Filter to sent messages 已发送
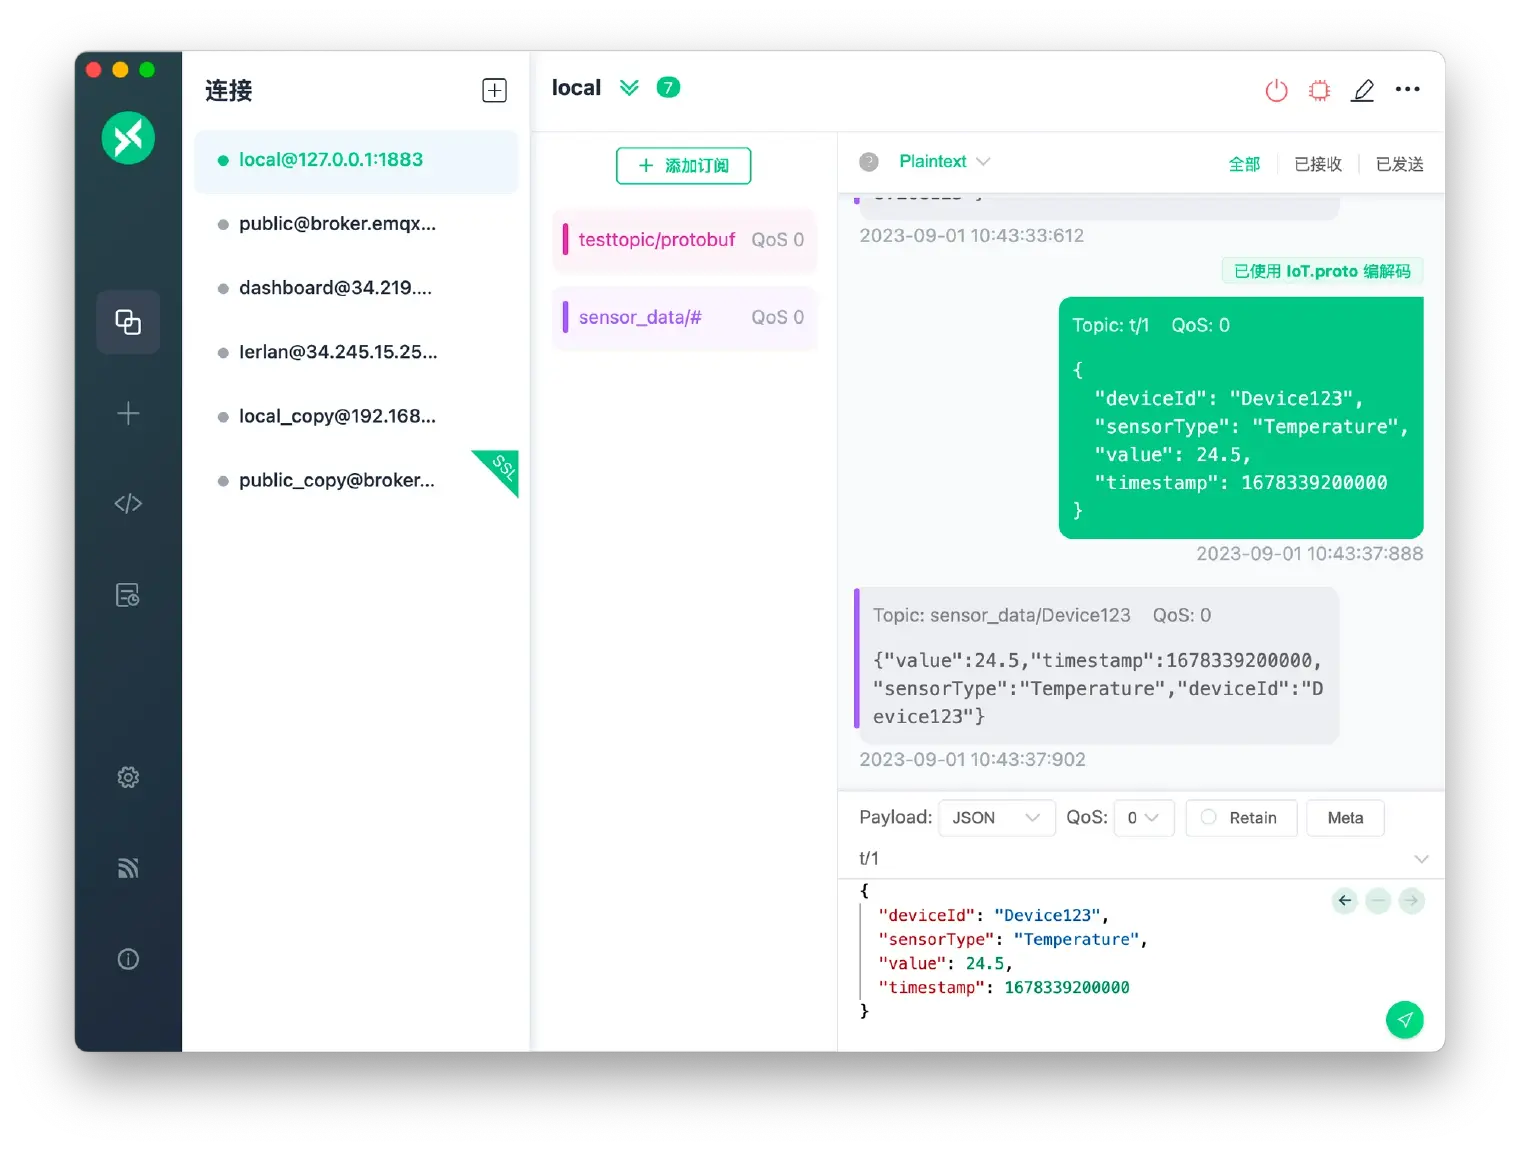This screenshot has width=1520, height=1151. click(1399, 164)
